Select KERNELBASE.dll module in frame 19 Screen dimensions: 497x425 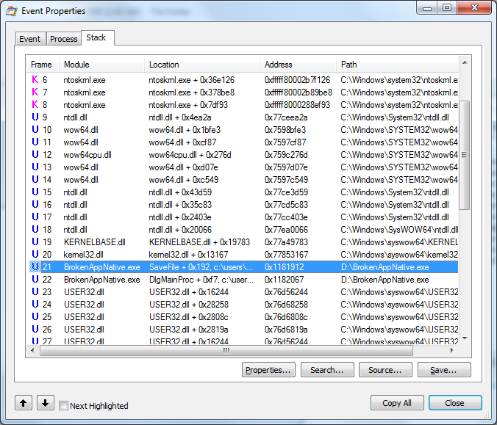(95, 242)
